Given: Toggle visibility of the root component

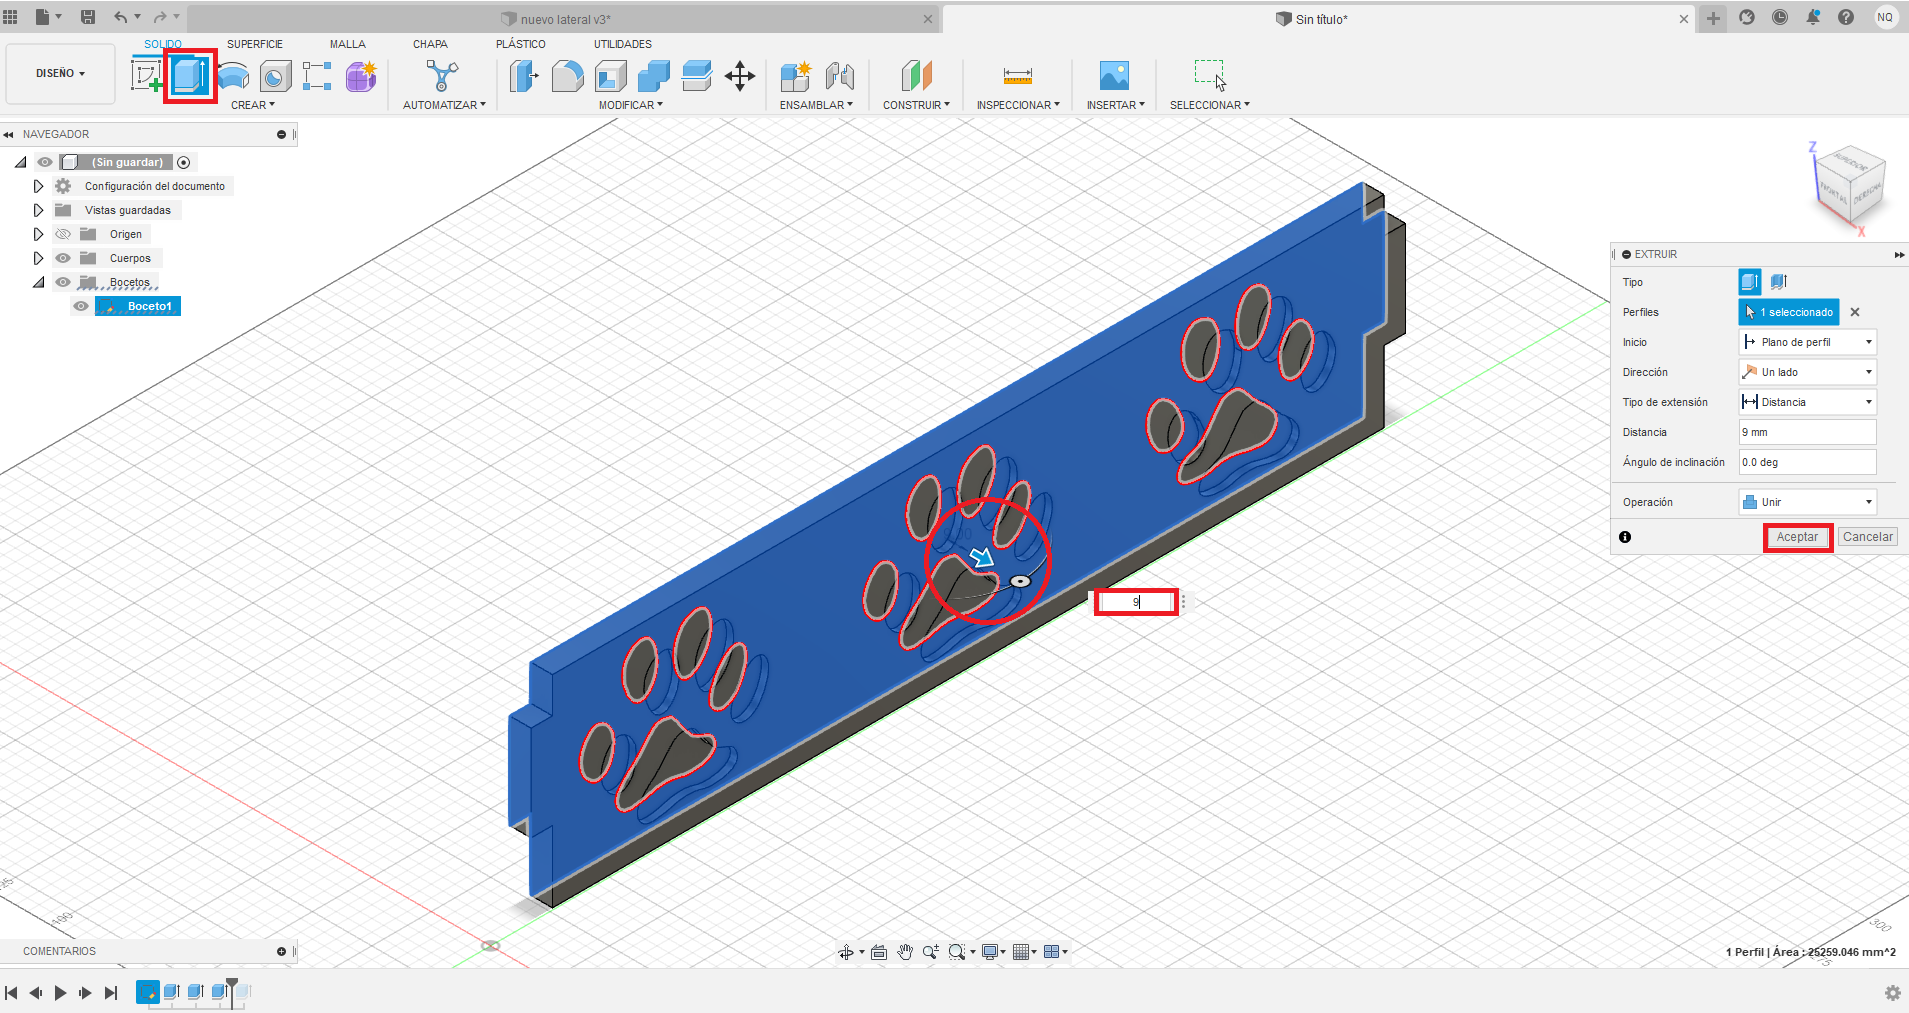Looking at the screenshot, I should (45, 162).
